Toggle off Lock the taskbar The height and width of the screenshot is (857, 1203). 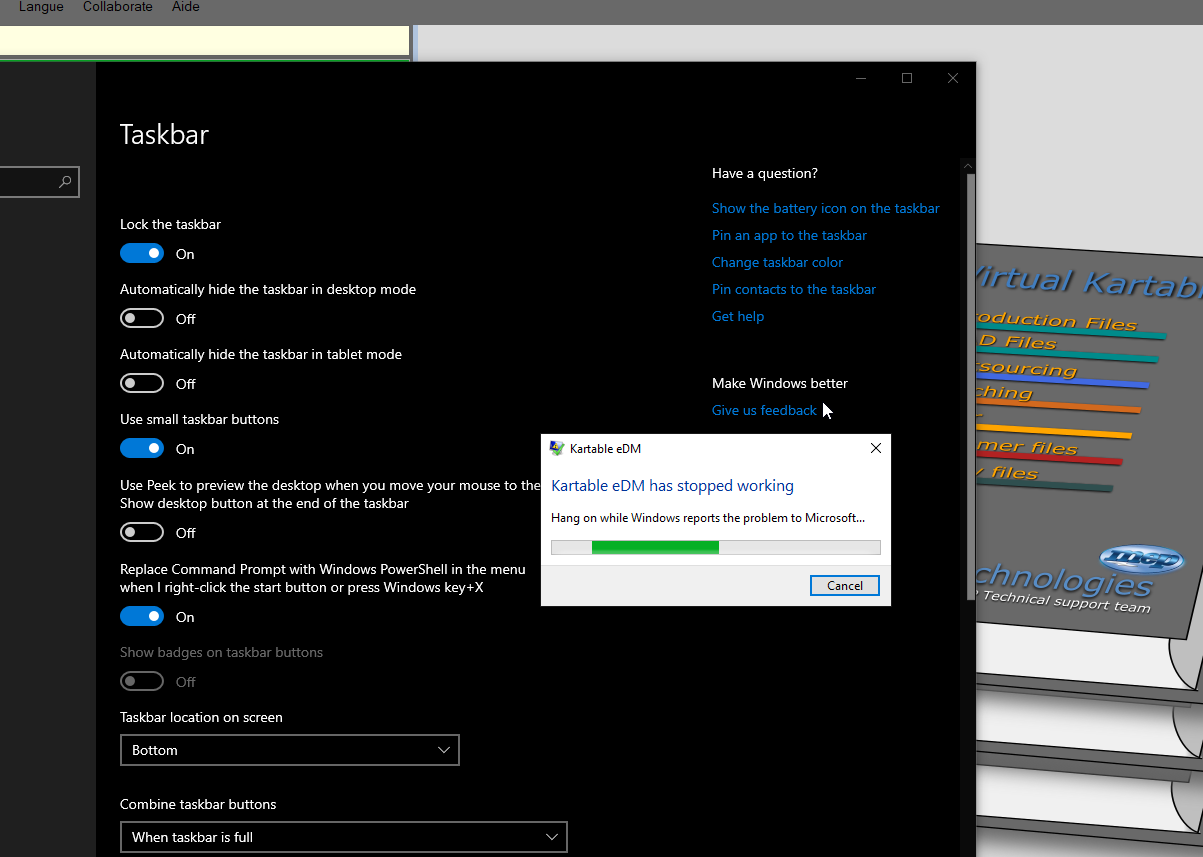coord(142,253)
